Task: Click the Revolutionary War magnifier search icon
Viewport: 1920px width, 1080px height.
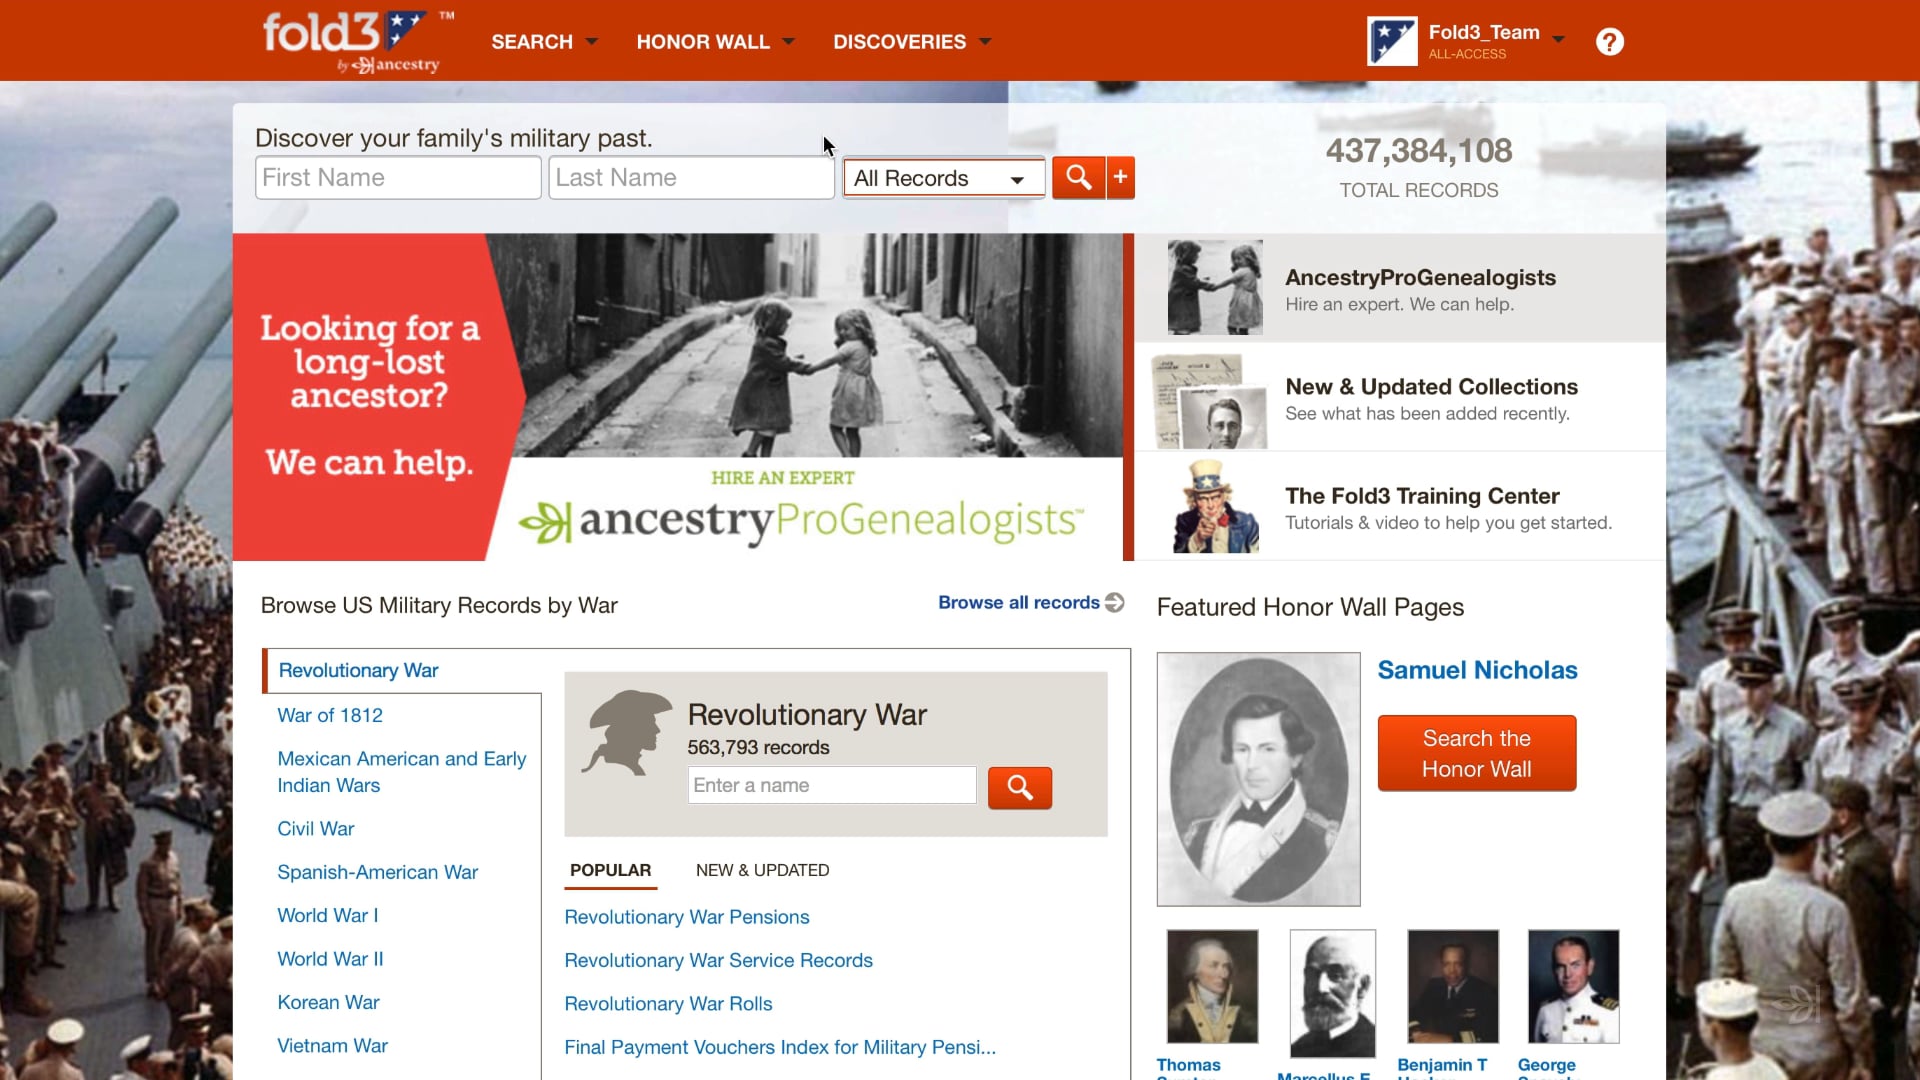Action: click(x=1019, y=788)
